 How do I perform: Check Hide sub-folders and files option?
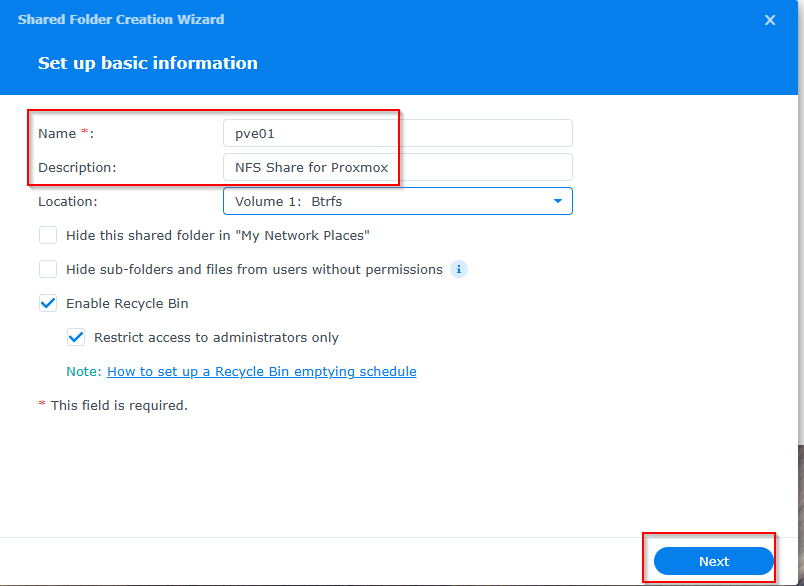(x=48, y=269)
